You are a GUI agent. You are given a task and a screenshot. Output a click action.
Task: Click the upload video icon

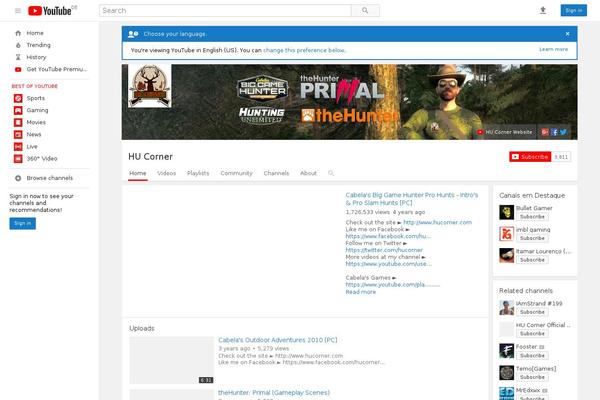pyautogui.click(x=543, y=11)
